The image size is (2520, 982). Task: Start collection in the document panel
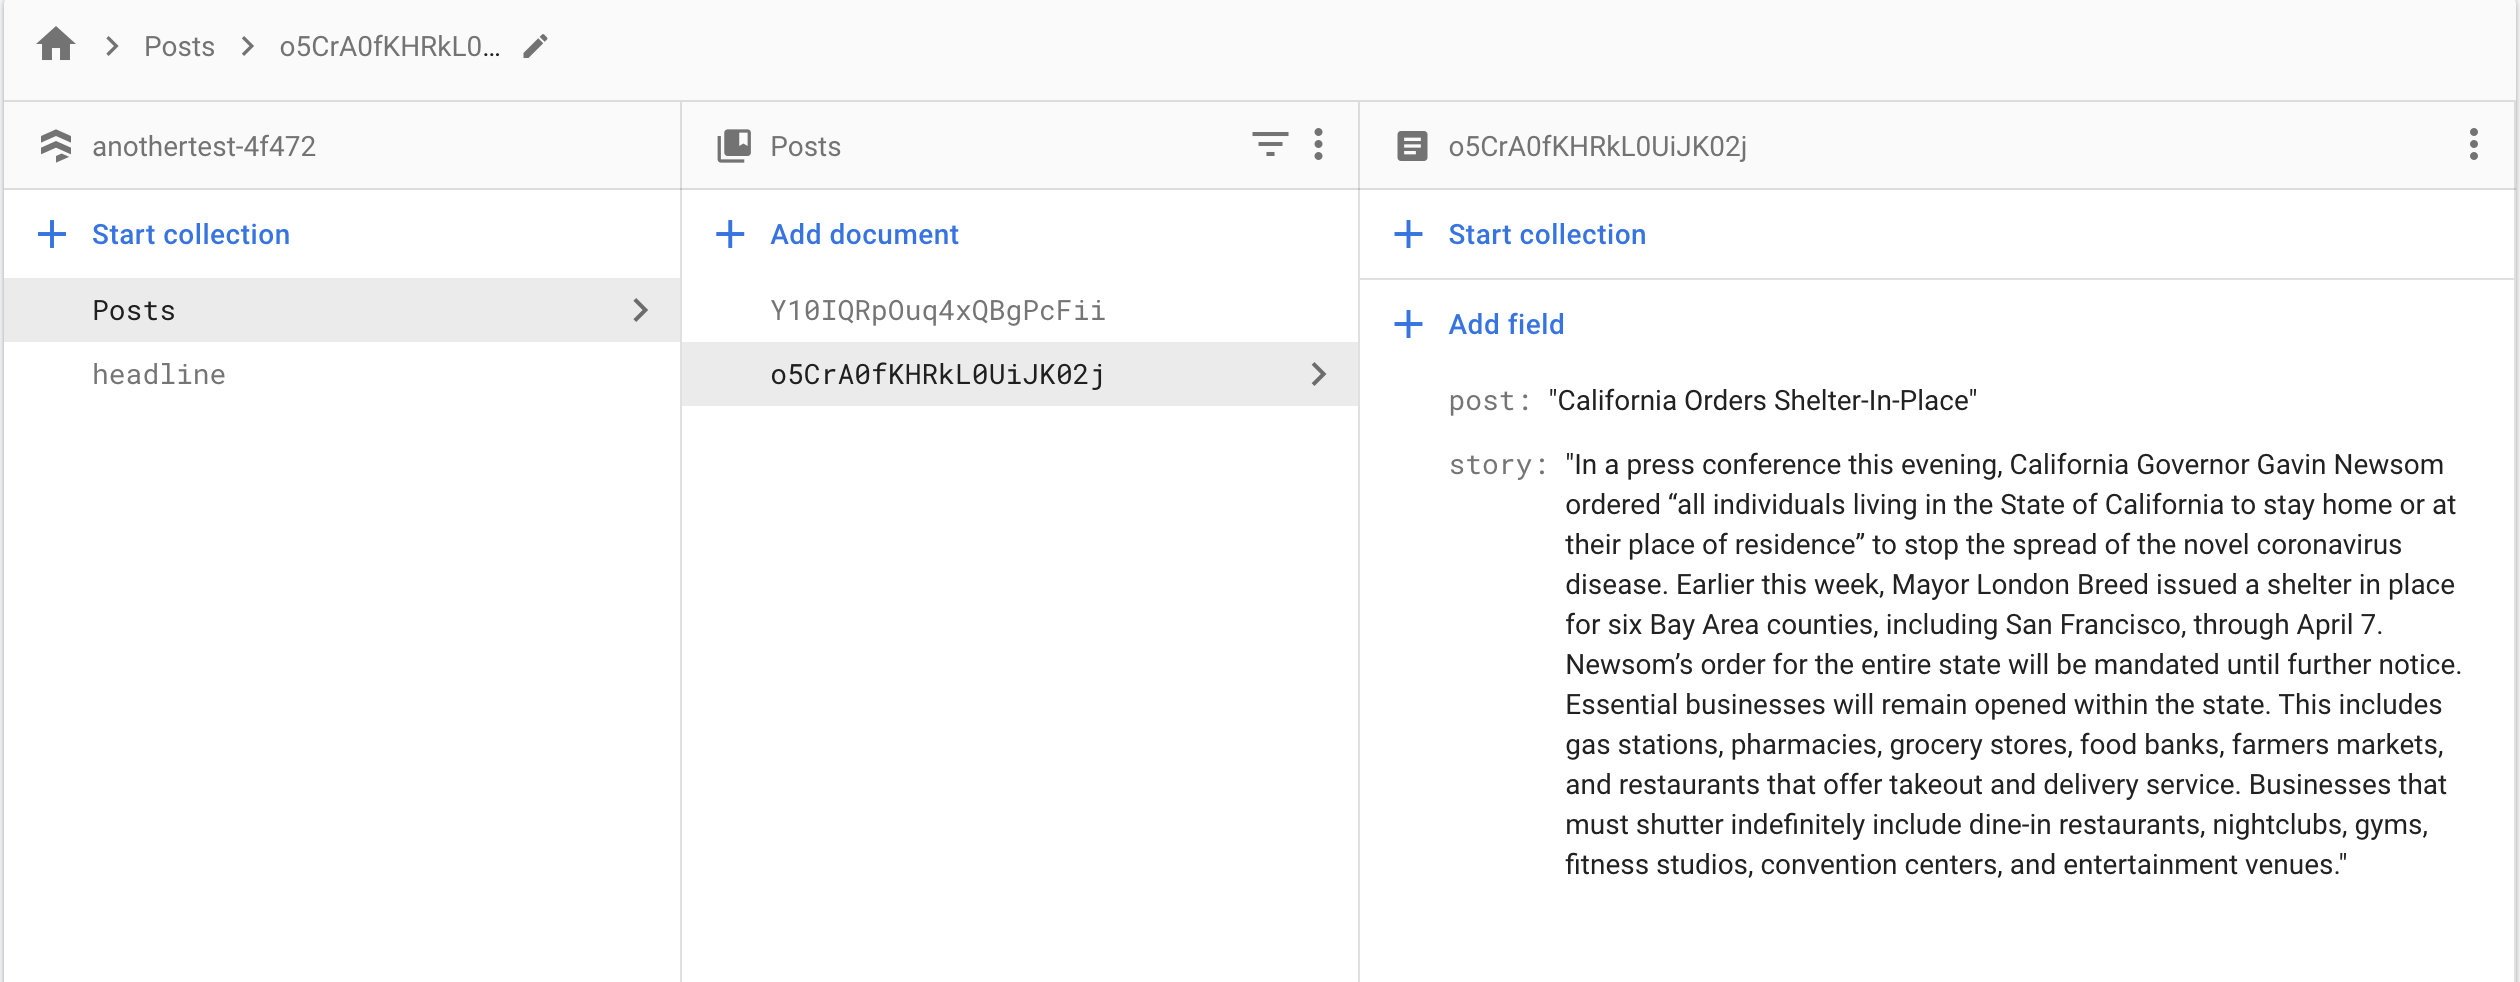(x=1546, y=234)
